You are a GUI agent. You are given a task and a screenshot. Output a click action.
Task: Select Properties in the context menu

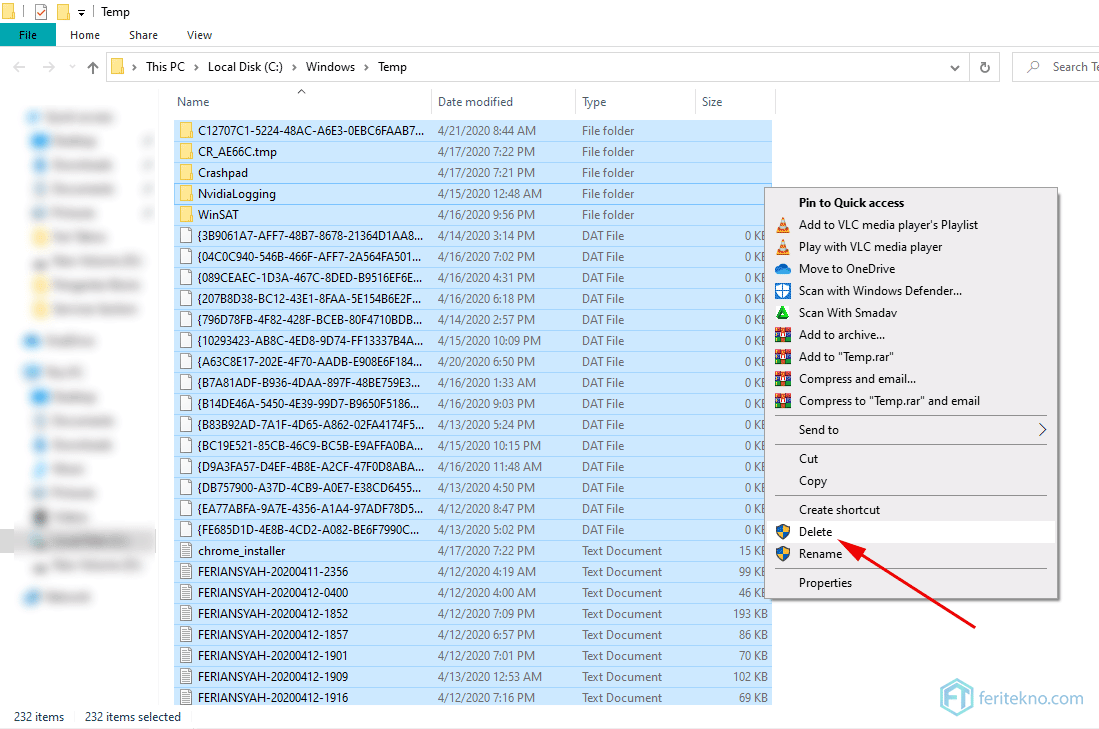pos(911,583)
